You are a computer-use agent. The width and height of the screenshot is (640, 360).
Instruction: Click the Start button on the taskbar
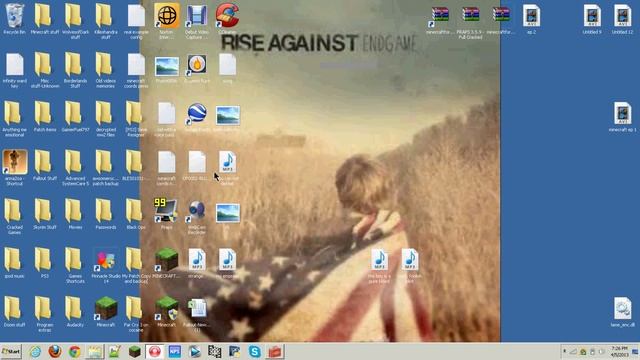(11, 351)
